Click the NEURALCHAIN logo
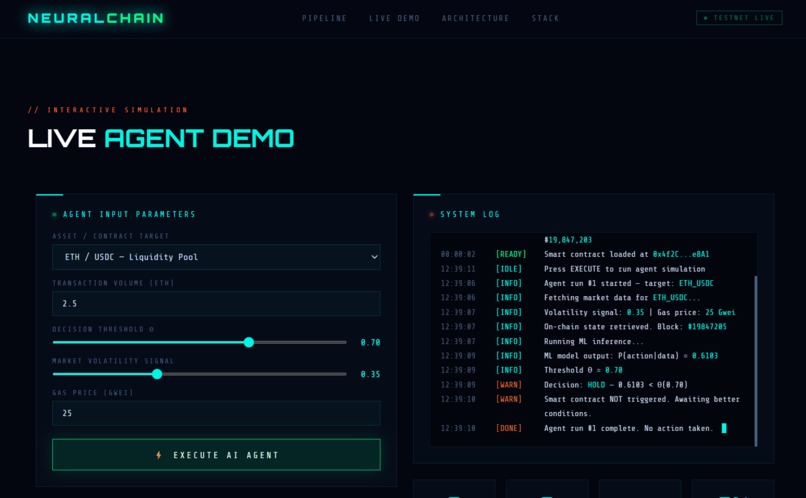 96,18
